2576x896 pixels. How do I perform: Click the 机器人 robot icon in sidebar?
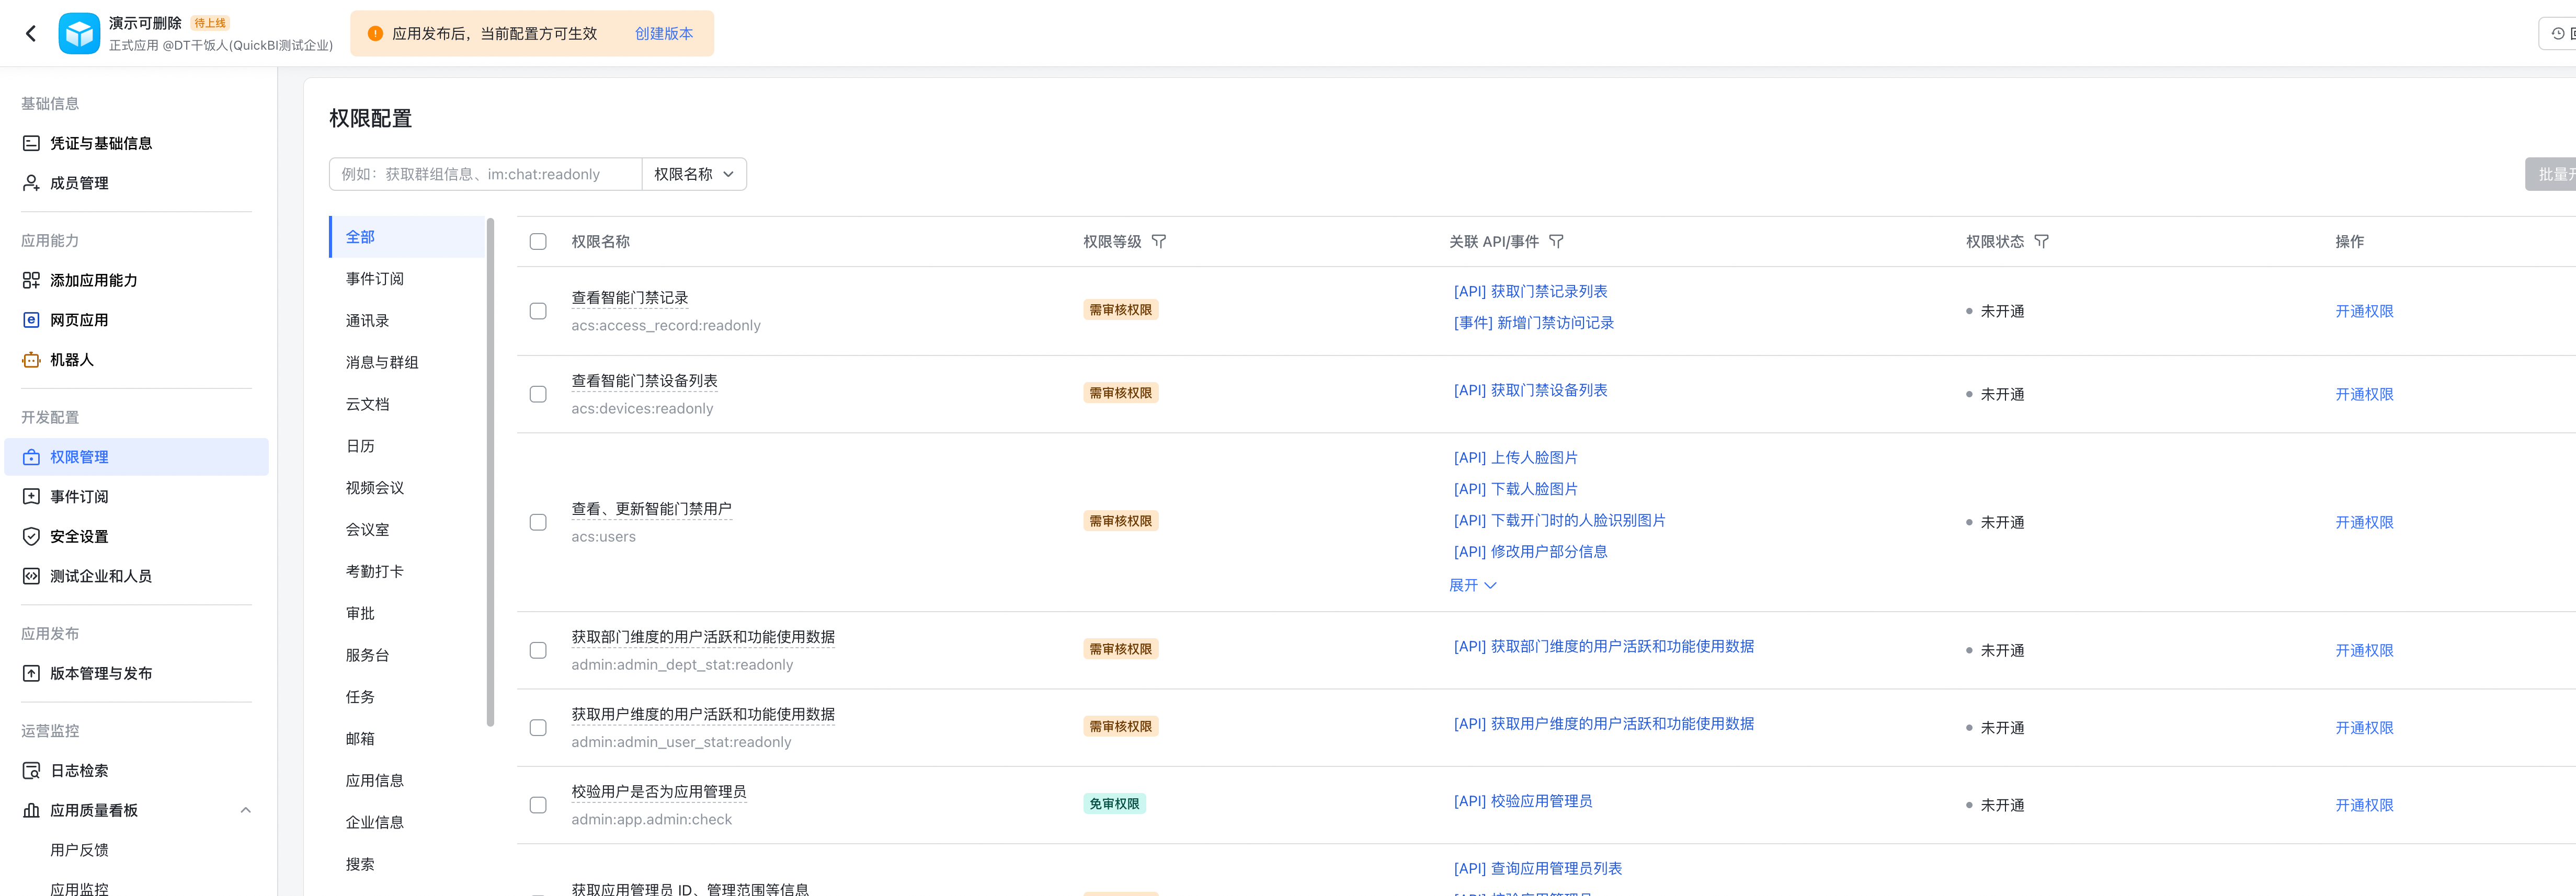click(x=31, y=360)
